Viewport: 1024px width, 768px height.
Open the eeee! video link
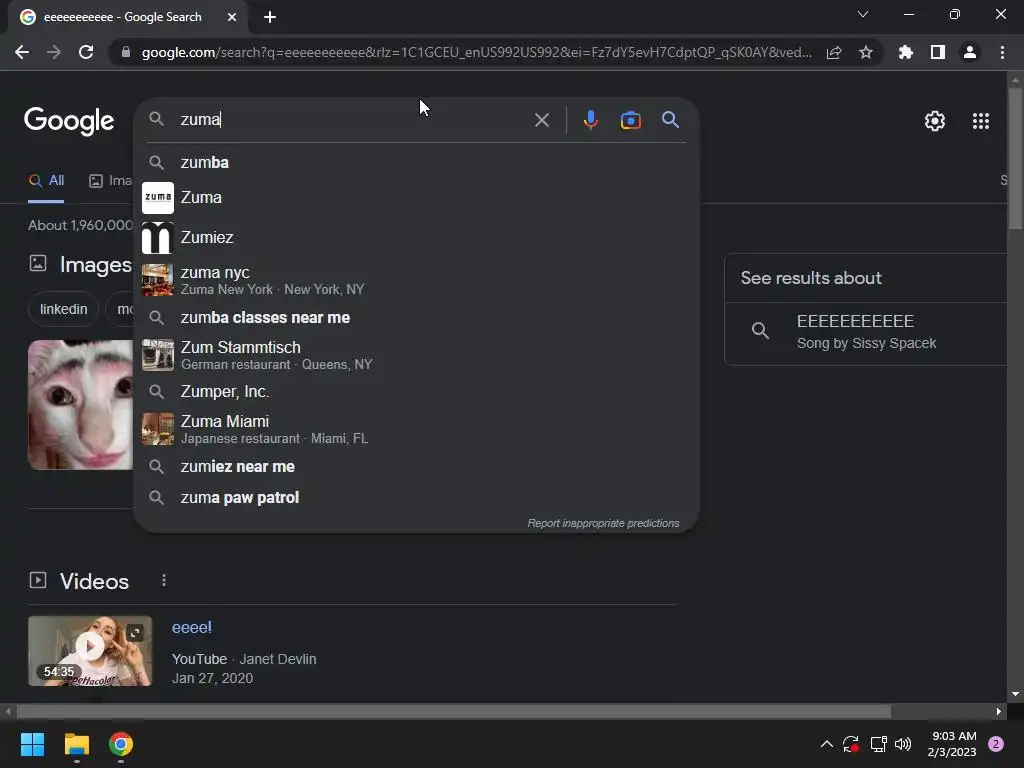(x=191, y=628)
